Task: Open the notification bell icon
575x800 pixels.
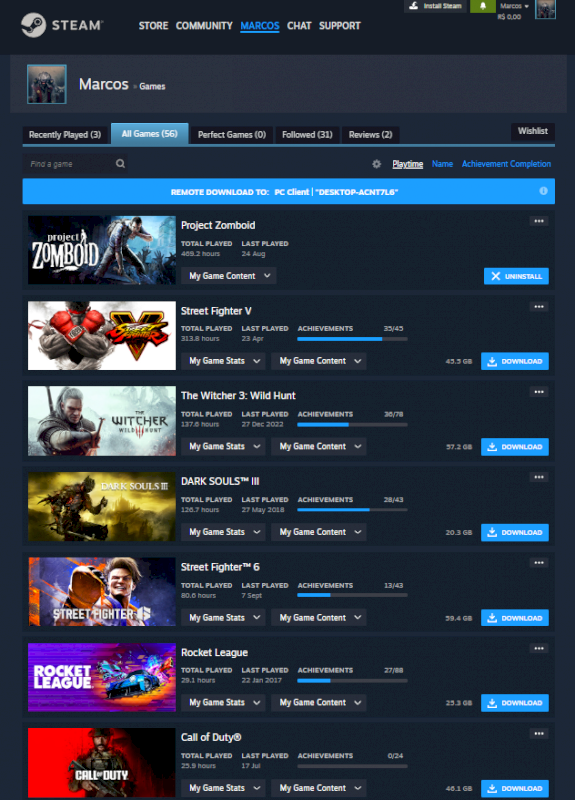Action: click(483, 6)
